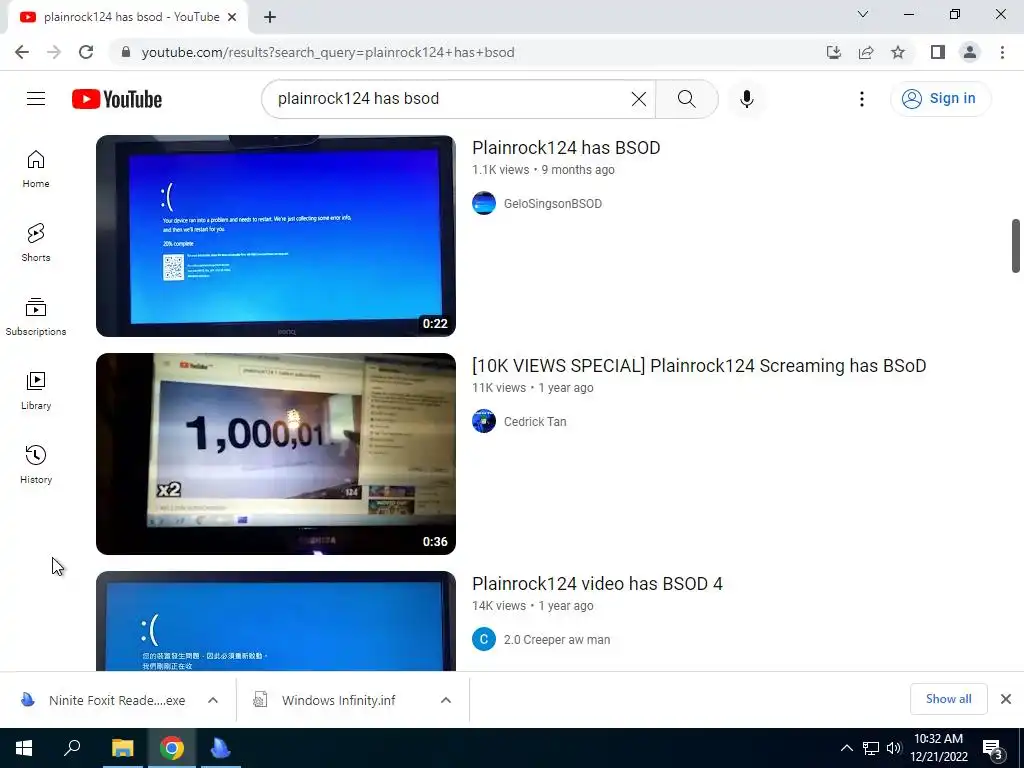
Task: Toggle the Chrome side panel
Action: [x=938, y=52]
